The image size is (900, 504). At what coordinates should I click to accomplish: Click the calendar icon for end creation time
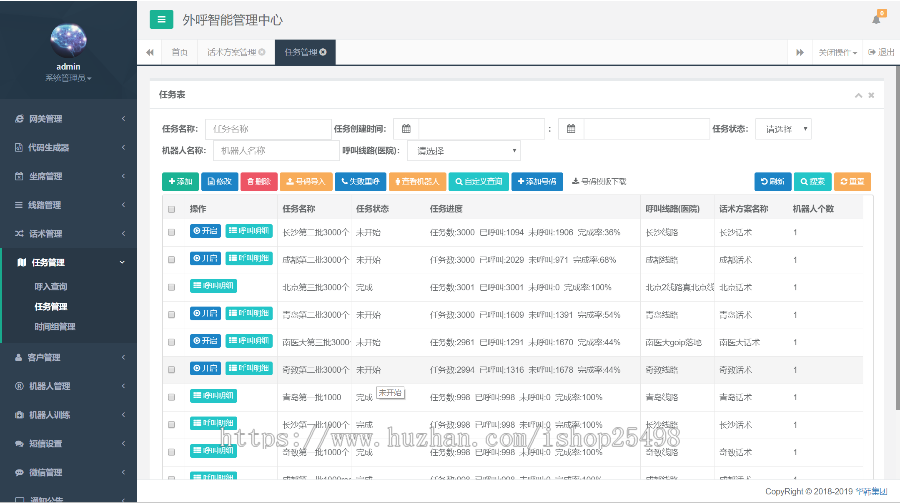tap(571, 129)
